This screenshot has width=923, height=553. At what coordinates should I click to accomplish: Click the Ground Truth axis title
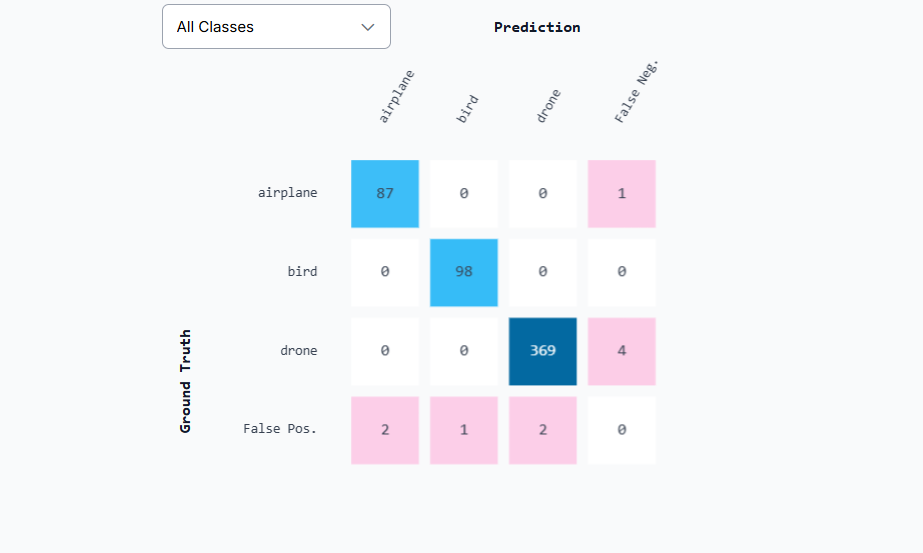point(186,381)
